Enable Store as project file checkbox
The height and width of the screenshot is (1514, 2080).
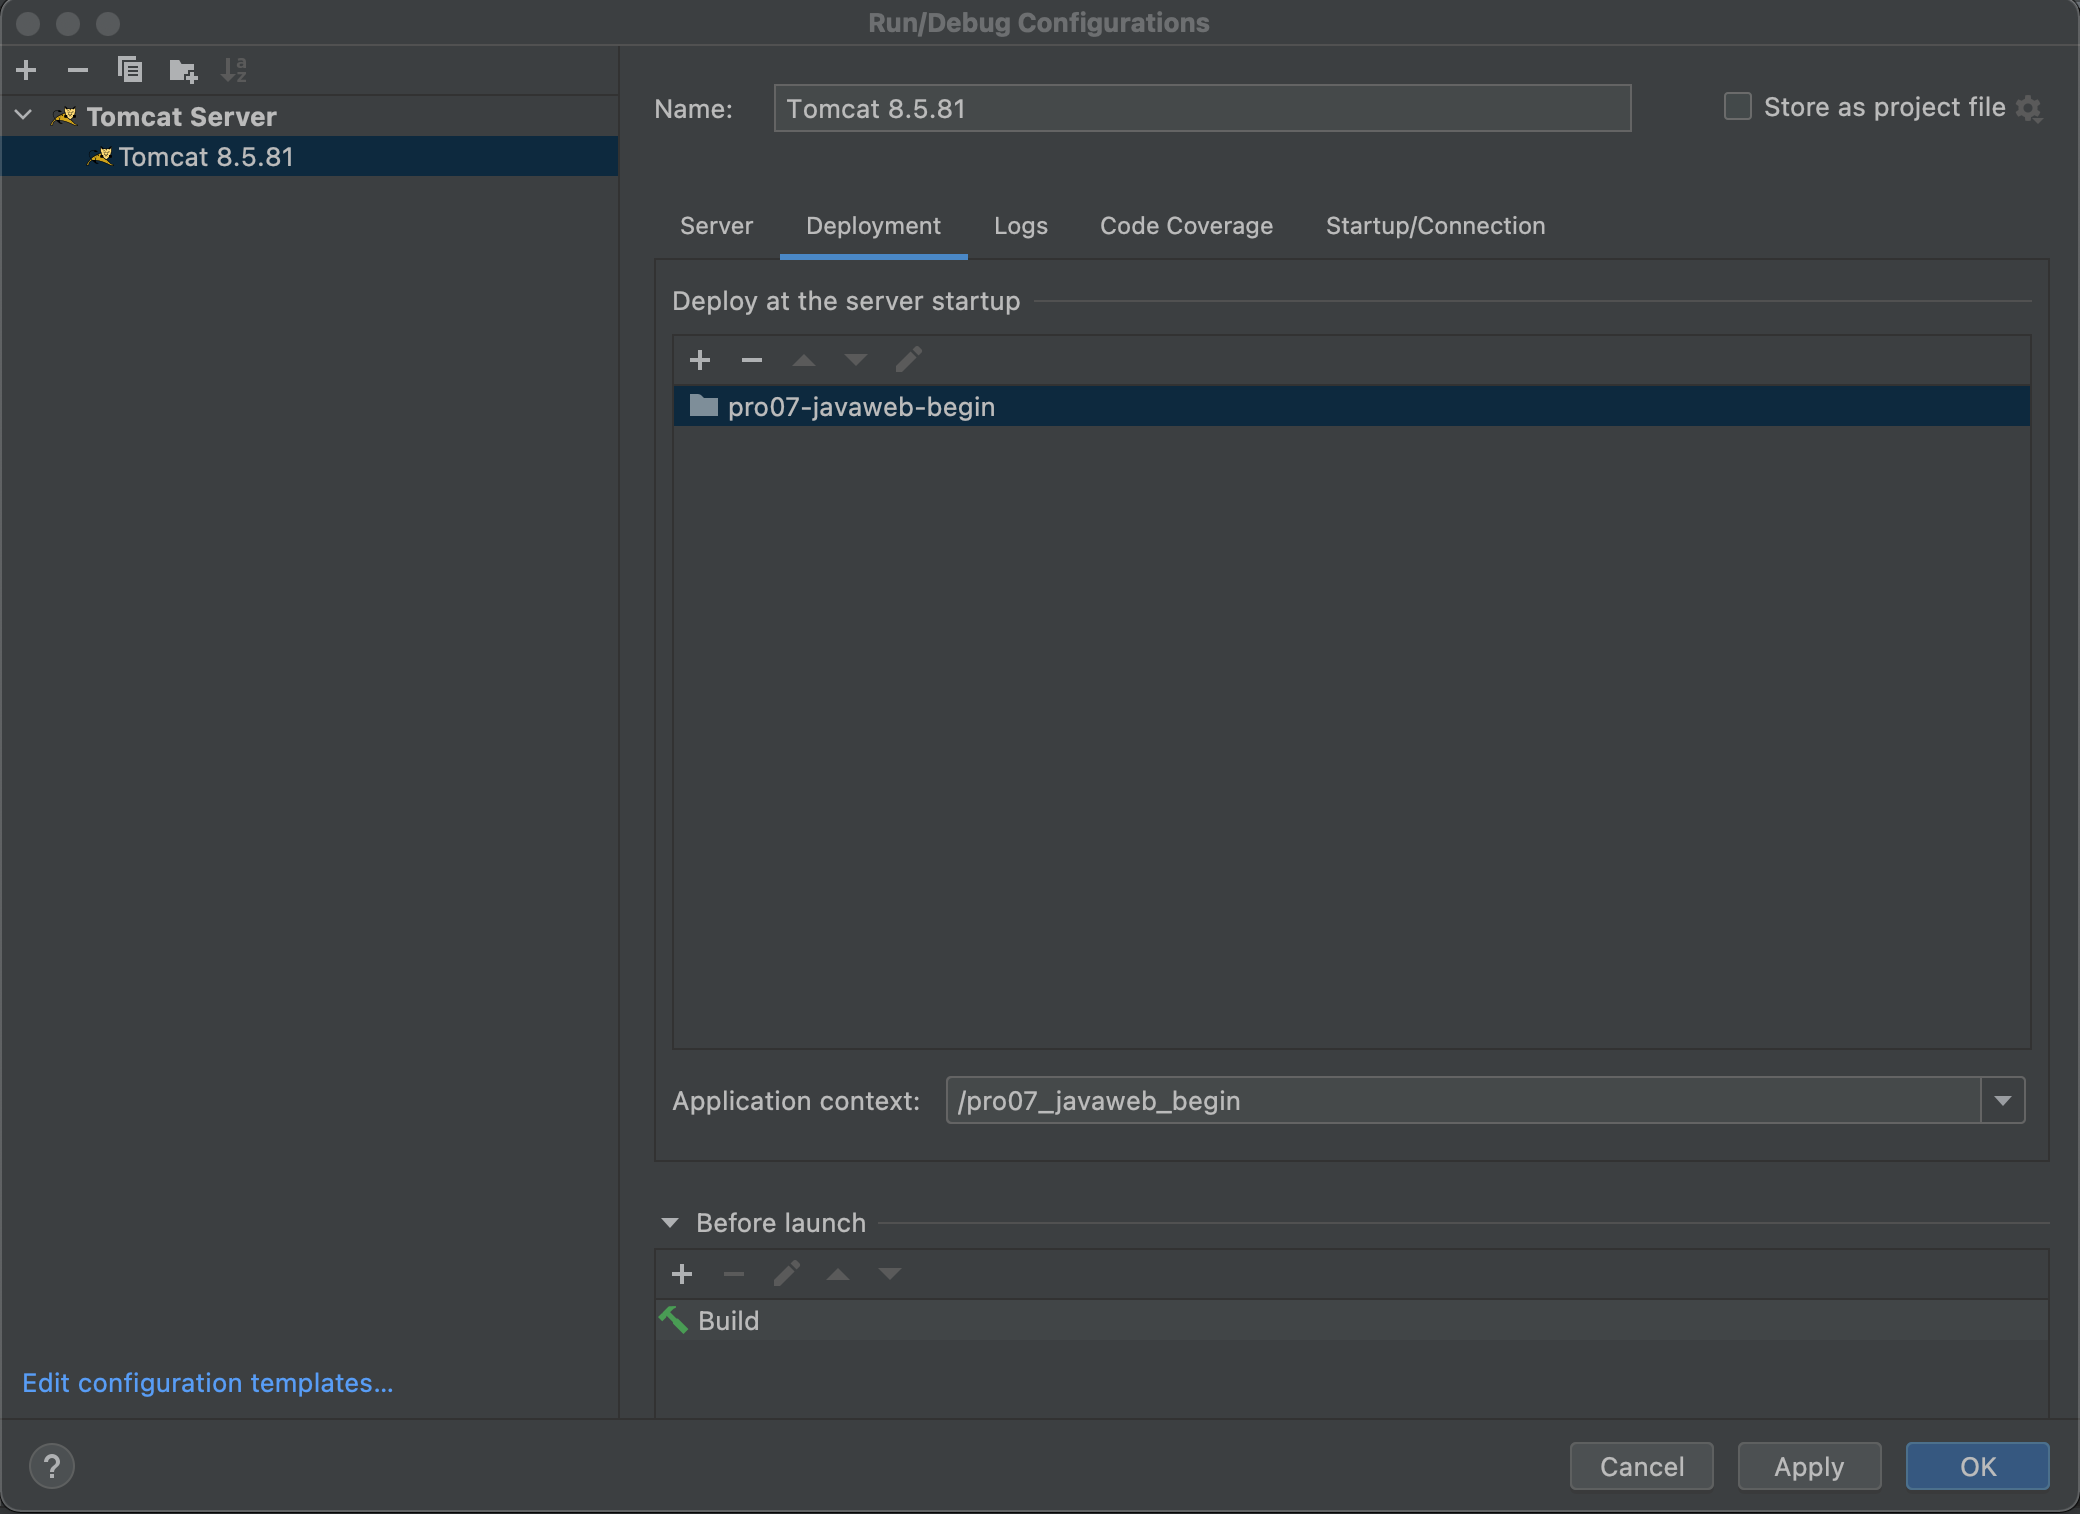point(1738,107)
